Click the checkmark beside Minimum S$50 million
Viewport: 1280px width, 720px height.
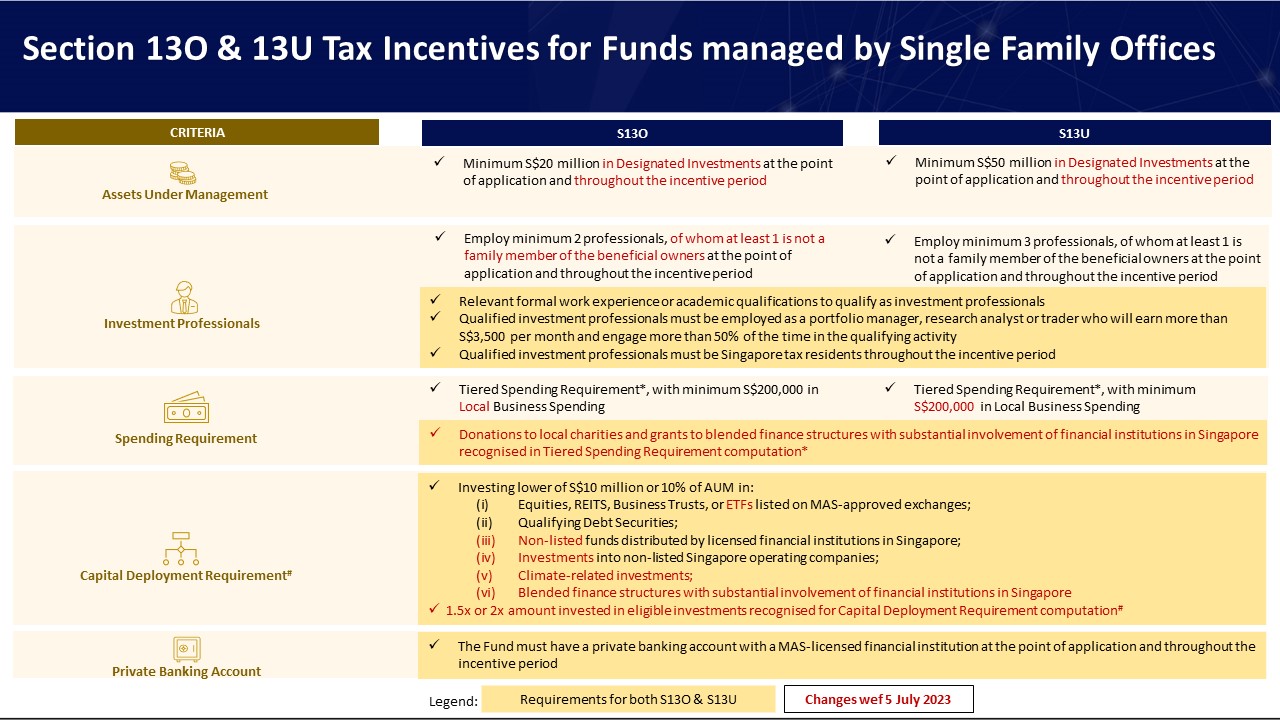[892, 160]
